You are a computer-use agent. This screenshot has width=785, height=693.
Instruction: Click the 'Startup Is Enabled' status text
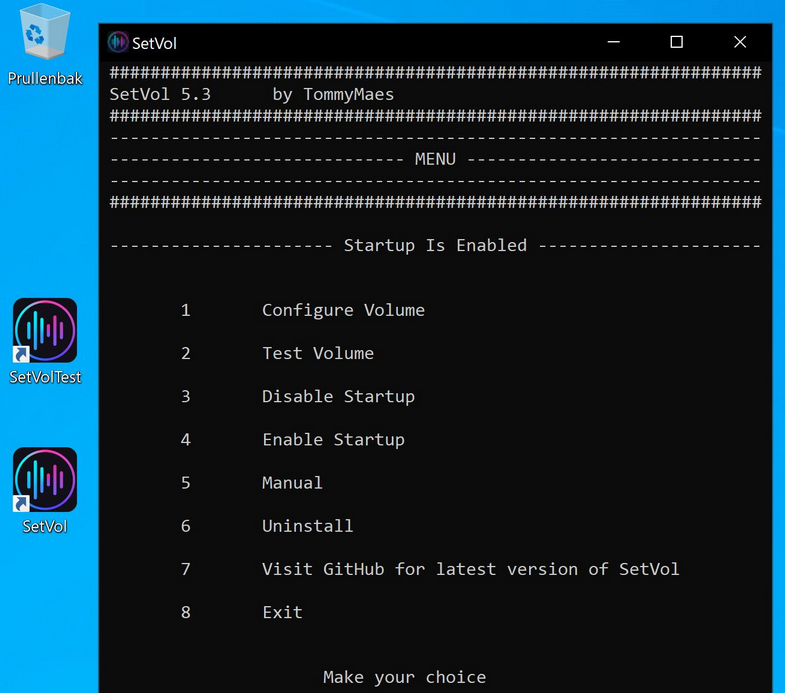coord(435,245)
